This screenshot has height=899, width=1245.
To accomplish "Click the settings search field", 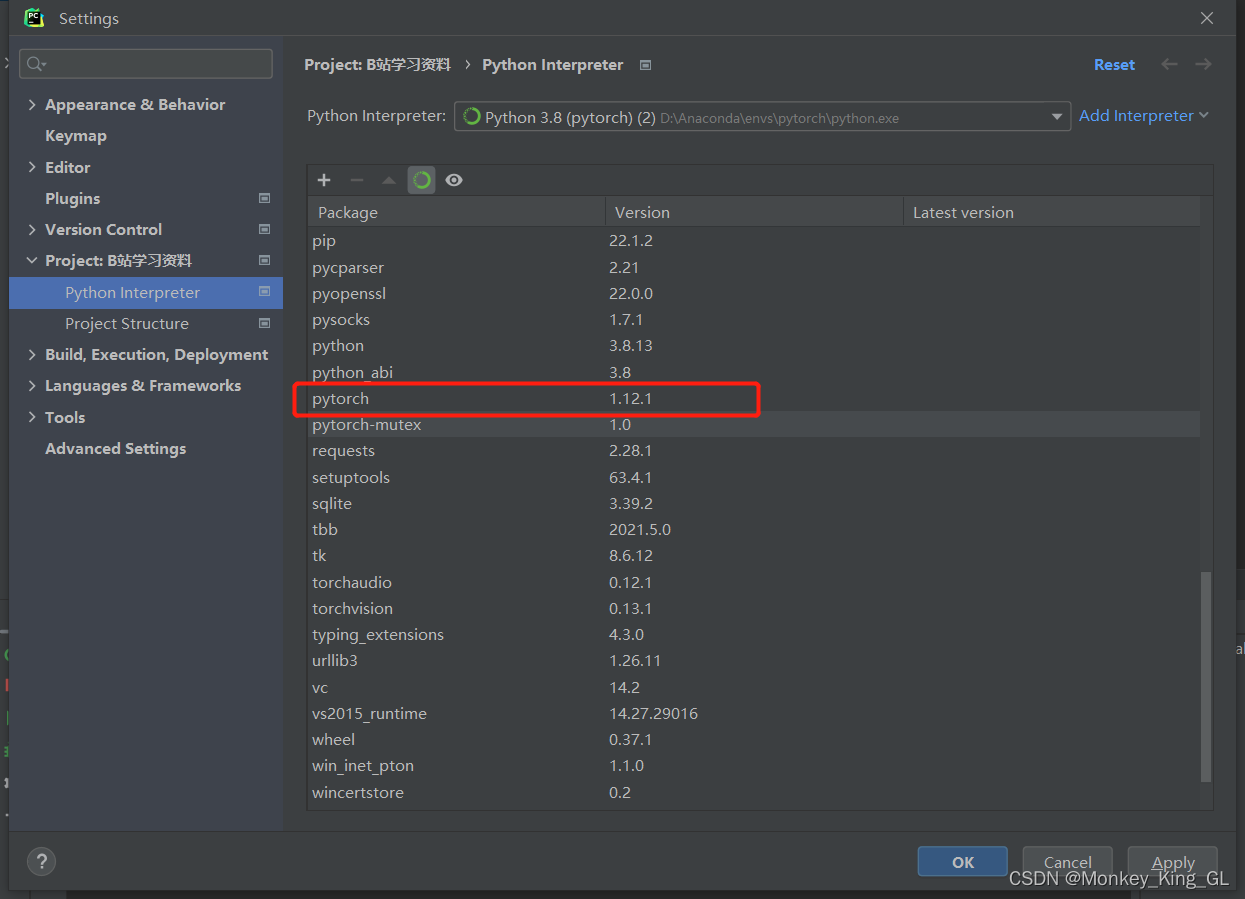I will pos(146,64).
